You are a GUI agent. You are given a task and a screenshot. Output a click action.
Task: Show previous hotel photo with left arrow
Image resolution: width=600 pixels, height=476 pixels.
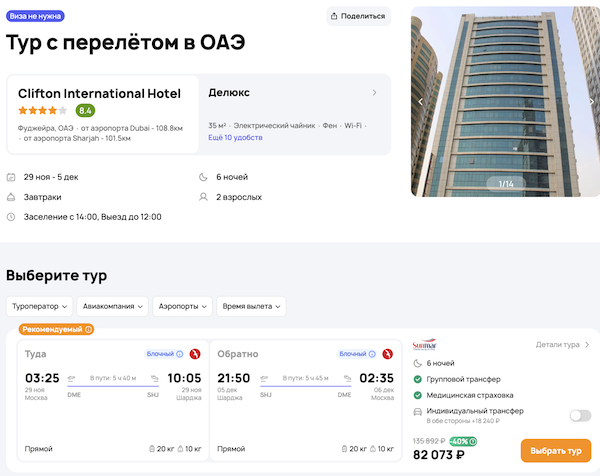[420, 101]
